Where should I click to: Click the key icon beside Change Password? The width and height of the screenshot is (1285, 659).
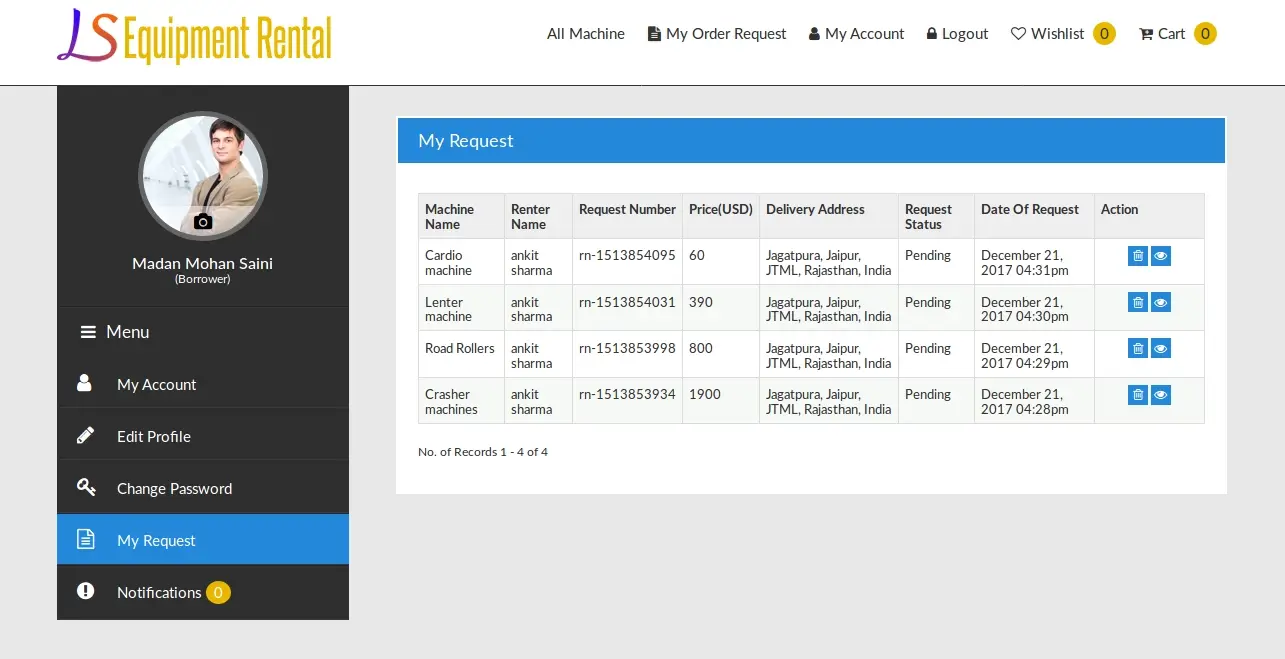coord(86,487)
